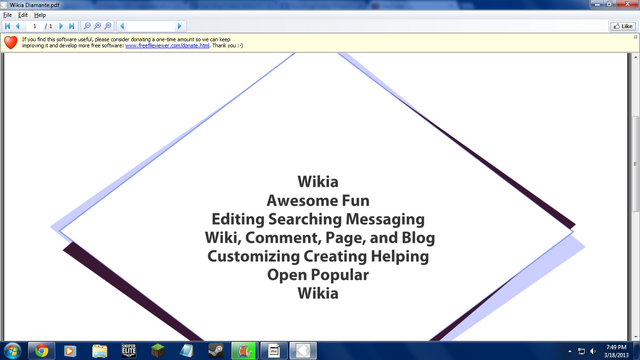Click the "Awesome Fun" text line
Image resolution: width=640 pixels, height=360 pixels.
(x=318, y=201)
